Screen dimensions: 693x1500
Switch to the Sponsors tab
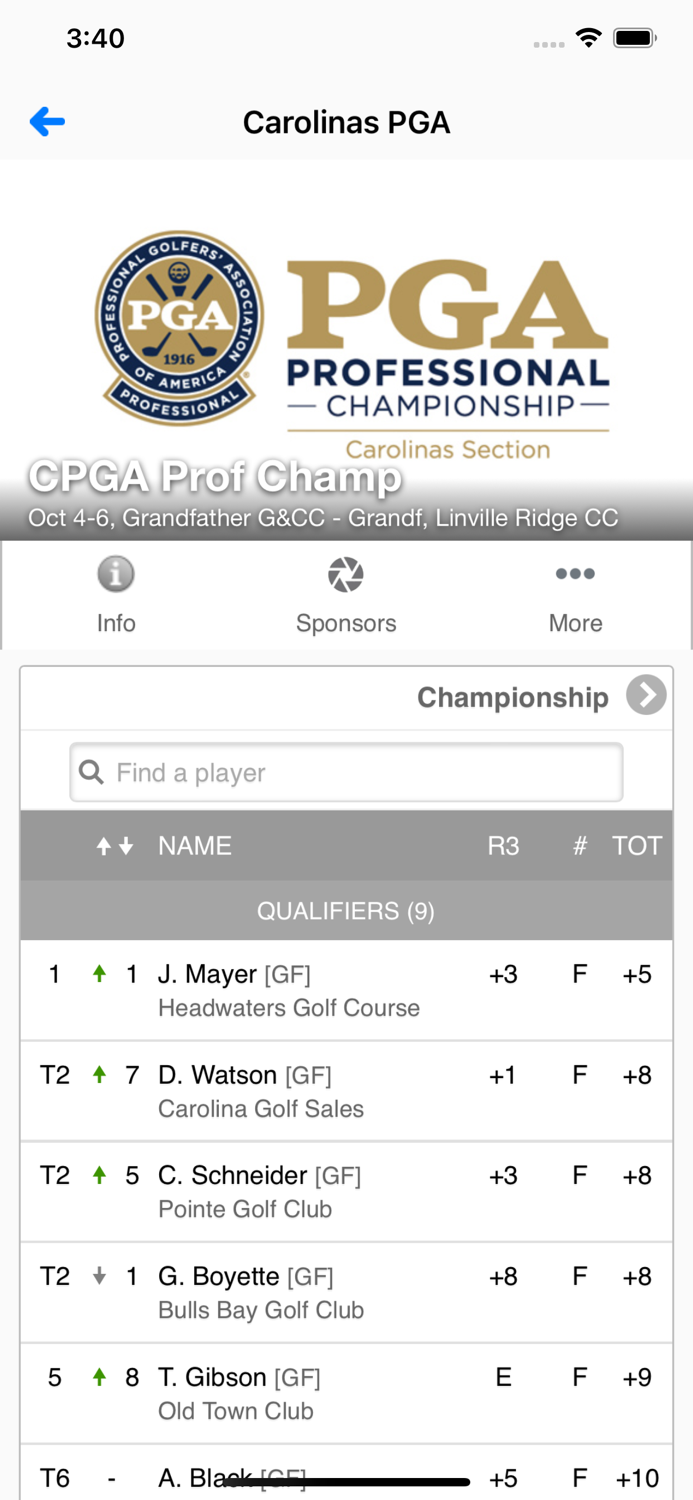346,595
